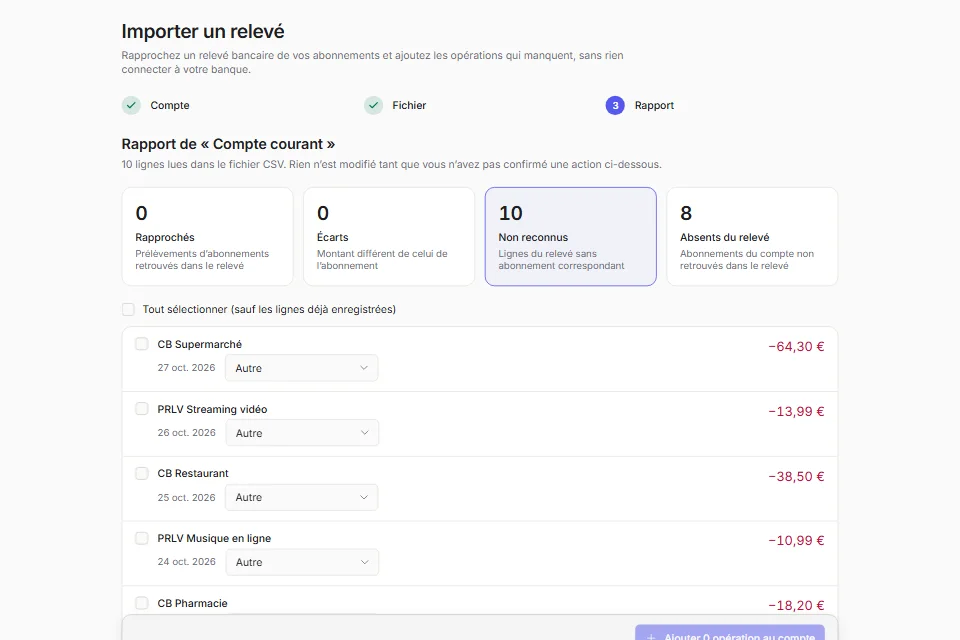
Task: Show the Rapprochés results card
Action: 208,236
